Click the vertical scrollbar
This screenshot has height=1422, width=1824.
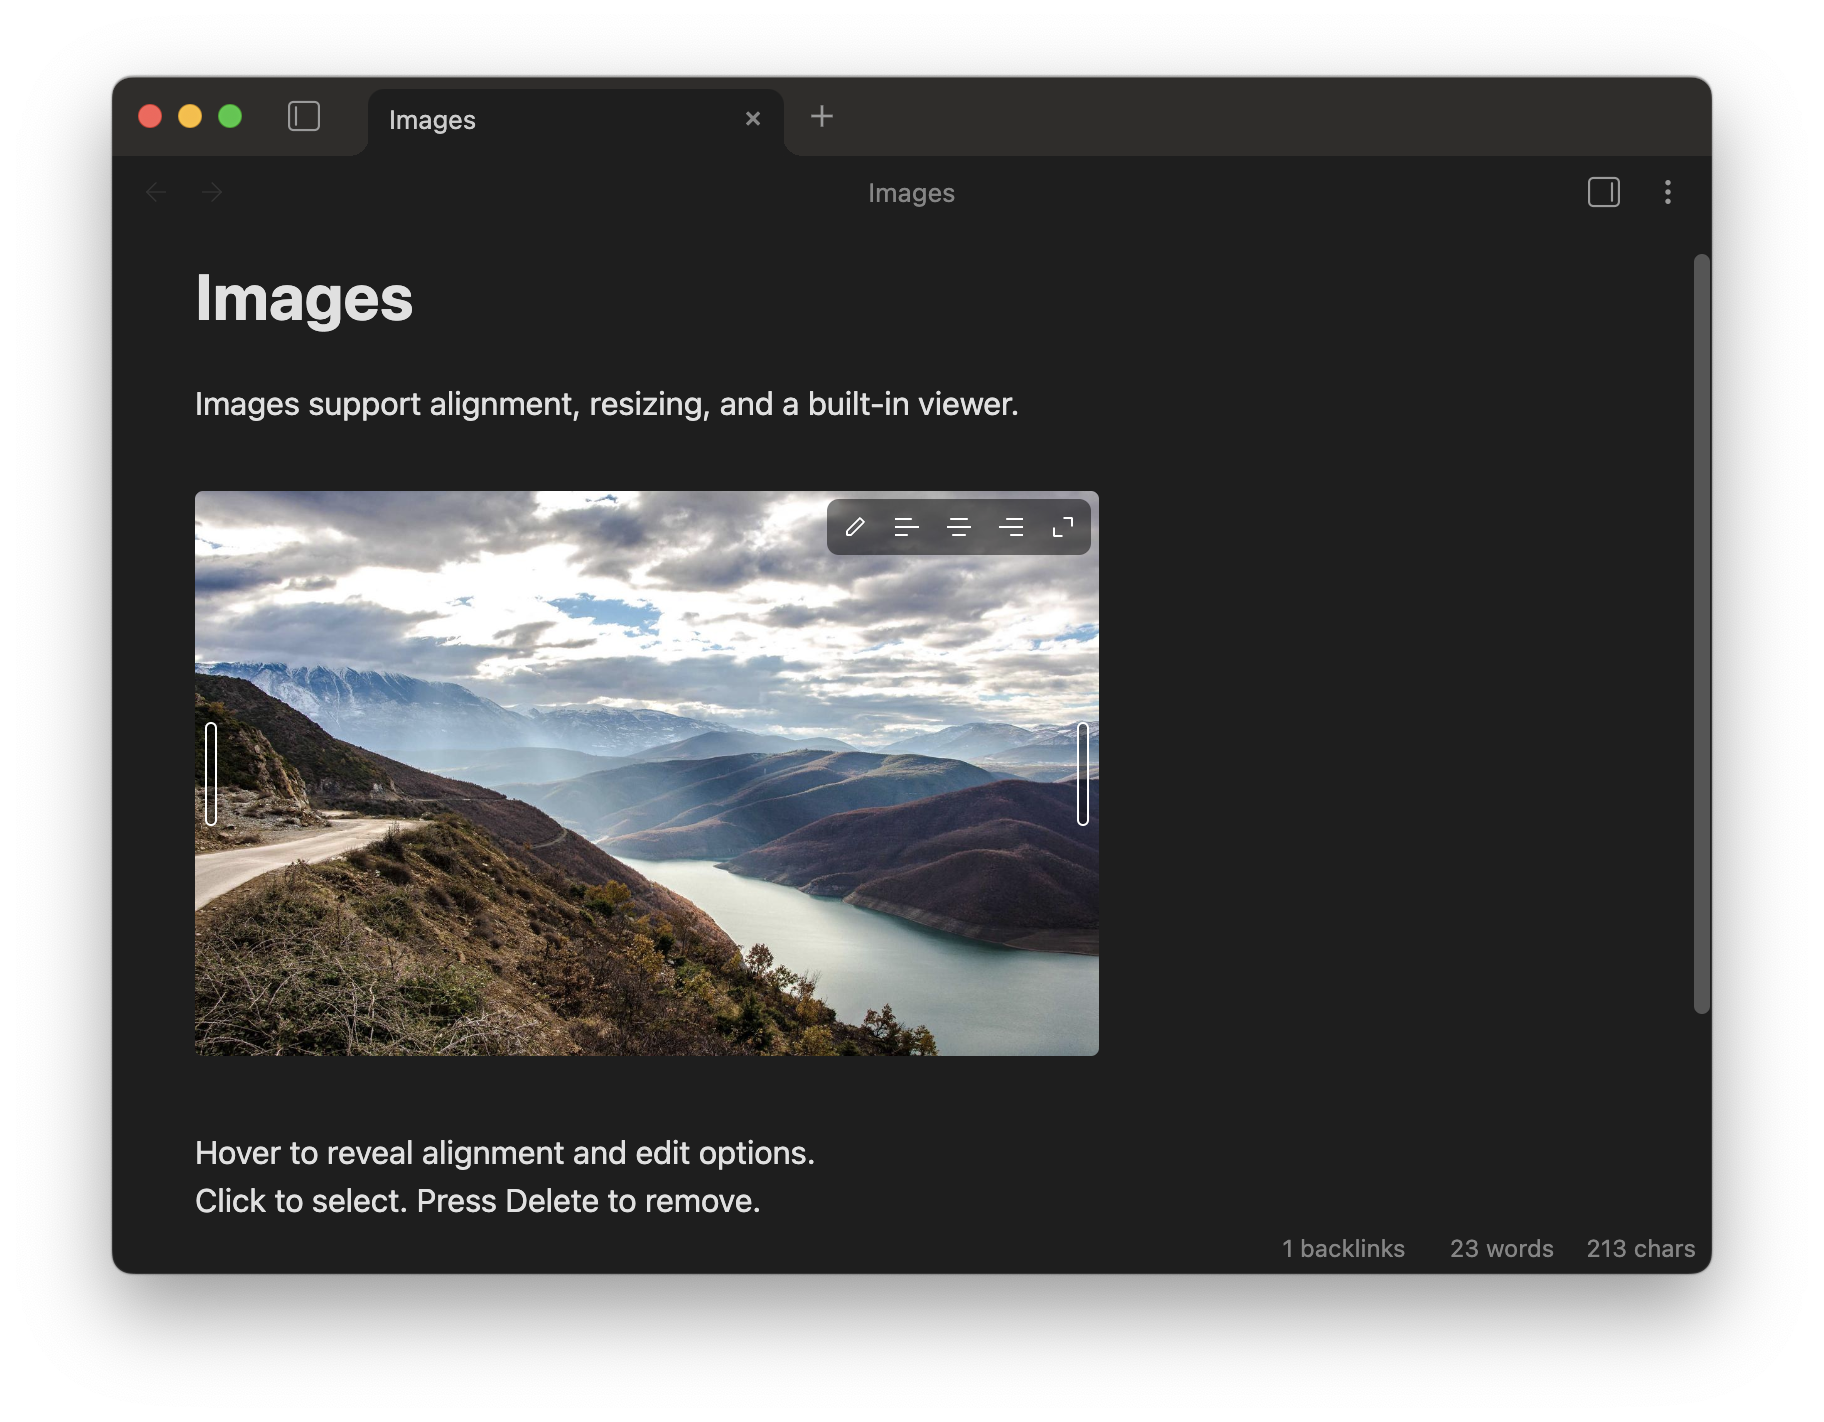pyautogui.click(x=1701, y=633)
